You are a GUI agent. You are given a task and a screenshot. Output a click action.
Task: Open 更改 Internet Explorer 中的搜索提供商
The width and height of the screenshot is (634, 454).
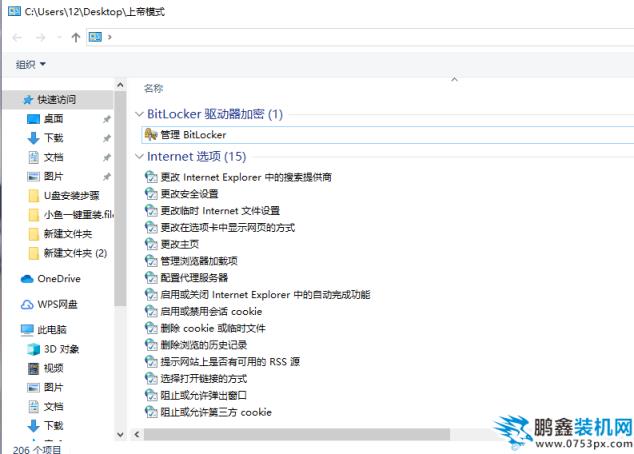point(246,177)
